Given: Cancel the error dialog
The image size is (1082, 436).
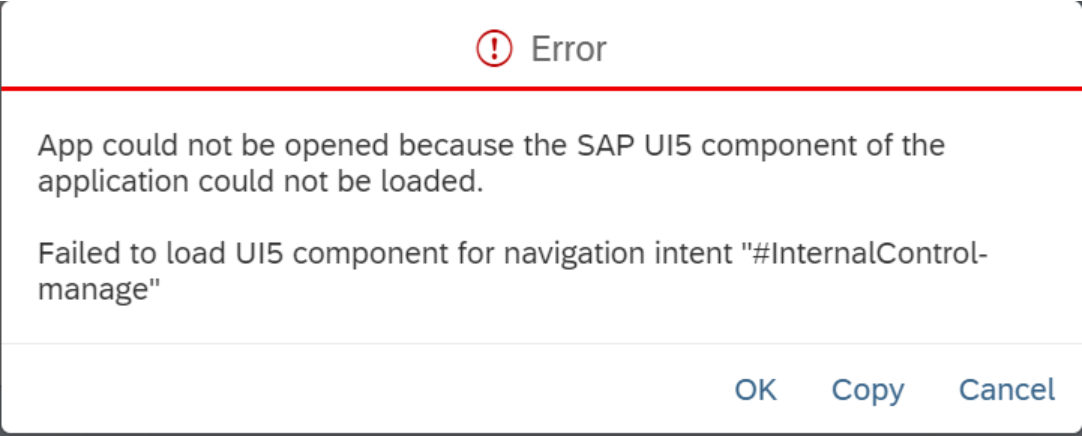Looking at the screenshot, I should point(1007,390).
